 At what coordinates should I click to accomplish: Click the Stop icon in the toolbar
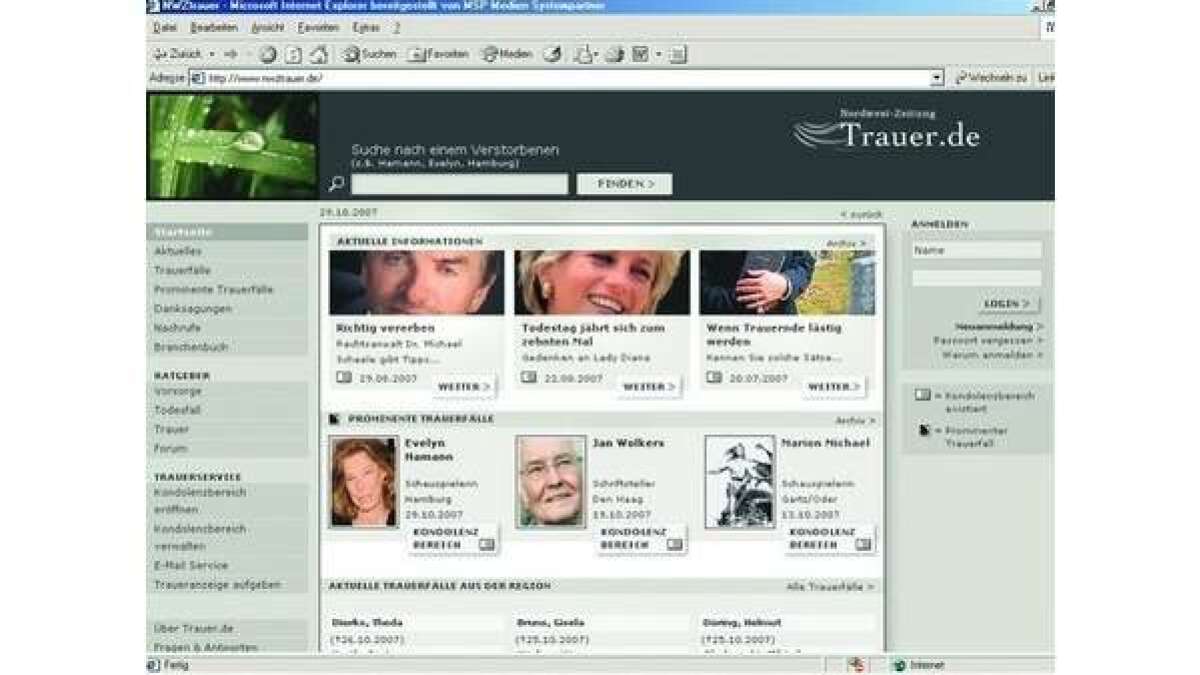(265, 54)
